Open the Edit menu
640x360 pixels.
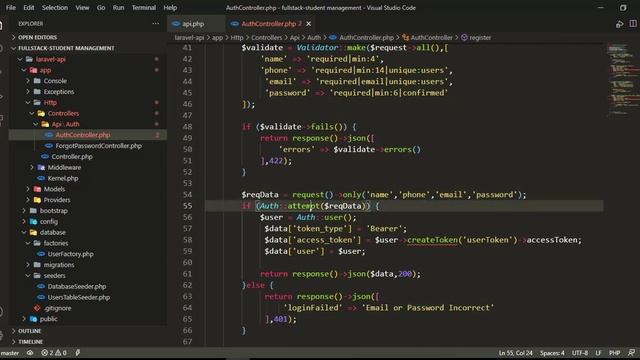[x=29, y=7]
